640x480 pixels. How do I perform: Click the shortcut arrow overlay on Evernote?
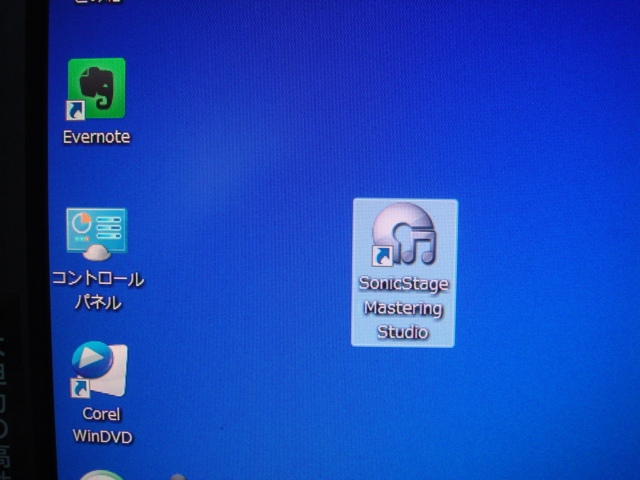tap(76, 110)
